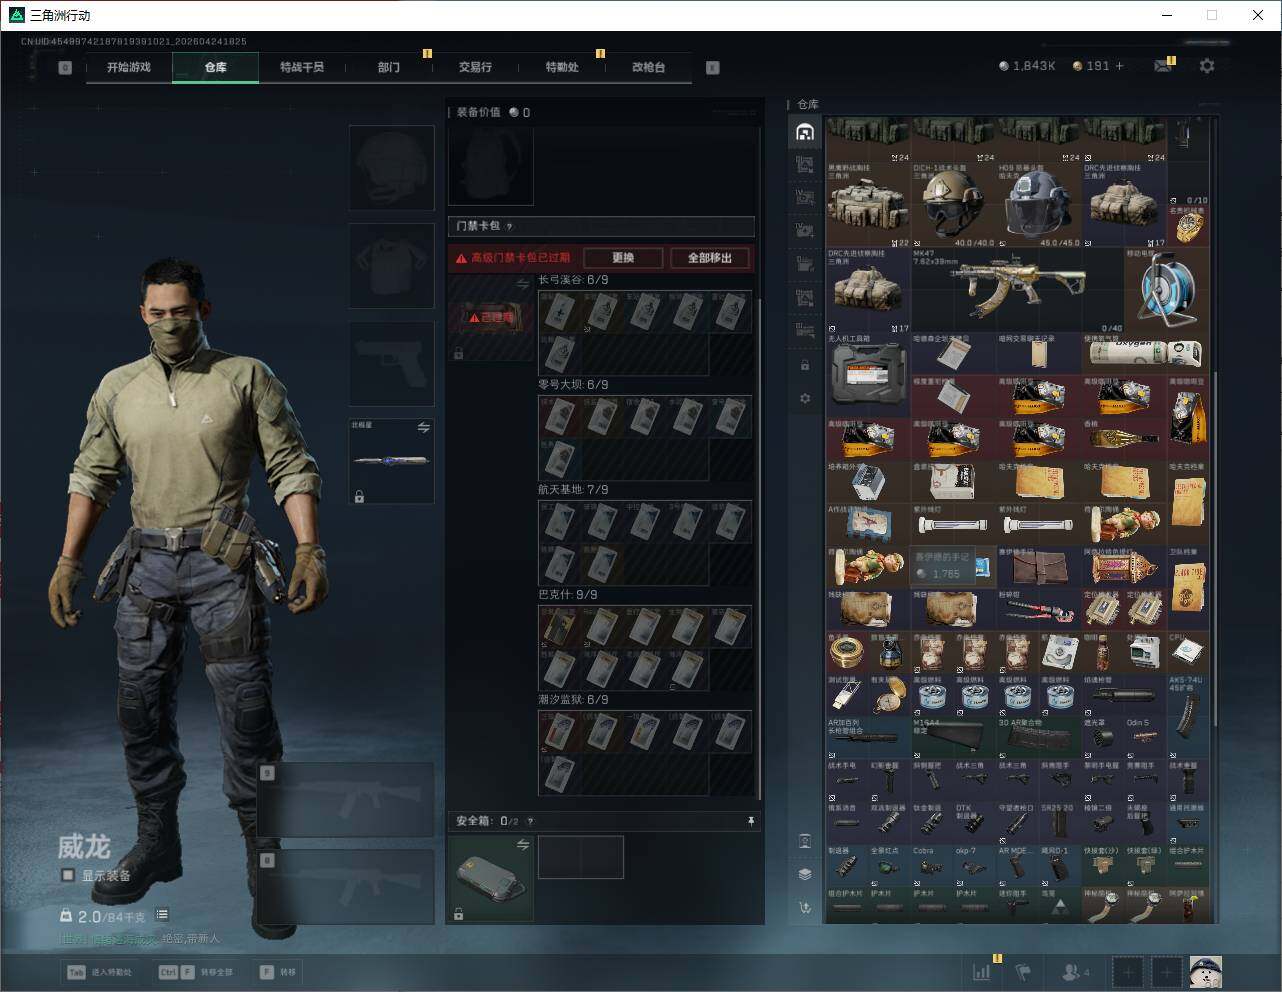Select the Cobra sight attachment
Viewport: 1282px width, 992px height.
click(x=931, y=865)
